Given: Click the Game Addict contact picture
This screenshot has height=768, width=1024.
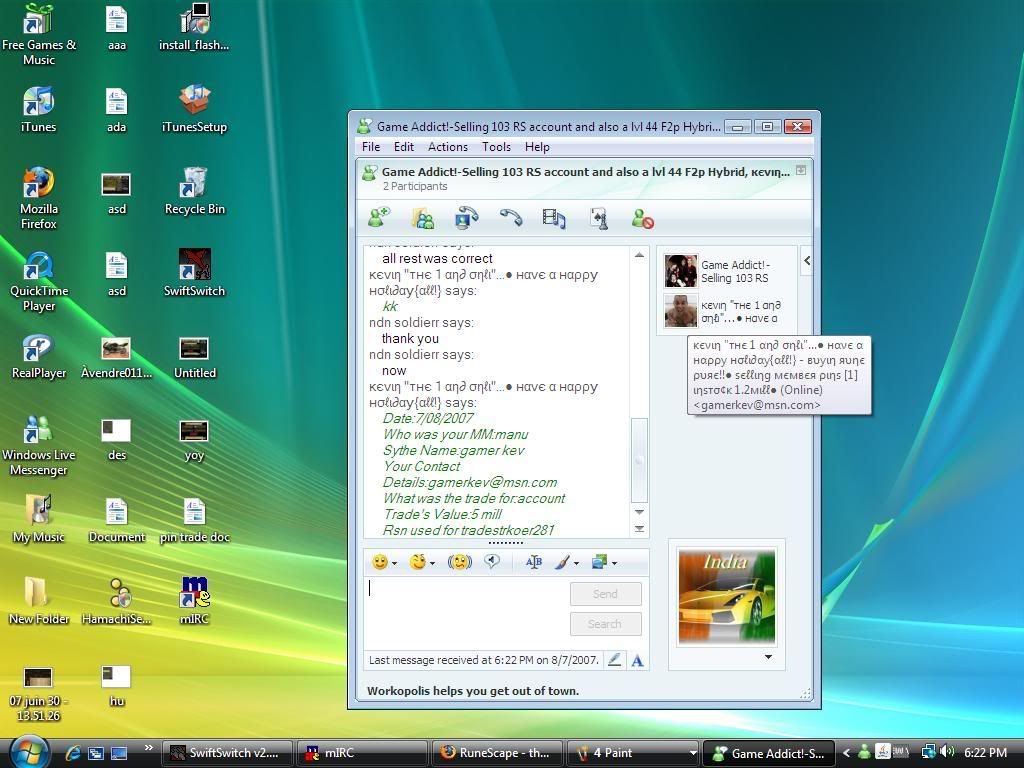Looking at the screenshot, I should pos(680,271).
